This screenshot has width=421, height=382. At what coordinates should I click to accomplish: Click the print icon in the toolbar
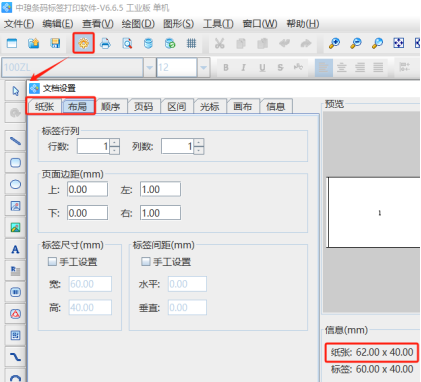[105, 43]
